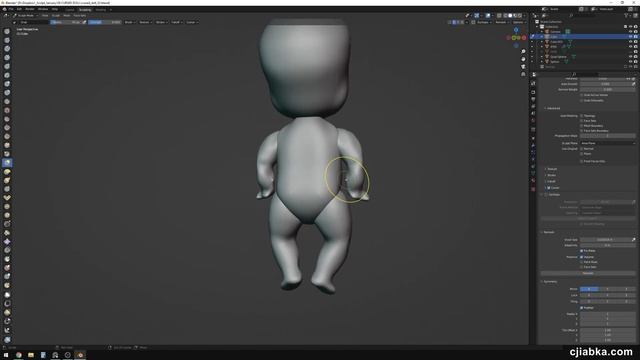Enable Grab Silhouette checkbox
Viewport: 640px width, 360px height.
(582, 100)
